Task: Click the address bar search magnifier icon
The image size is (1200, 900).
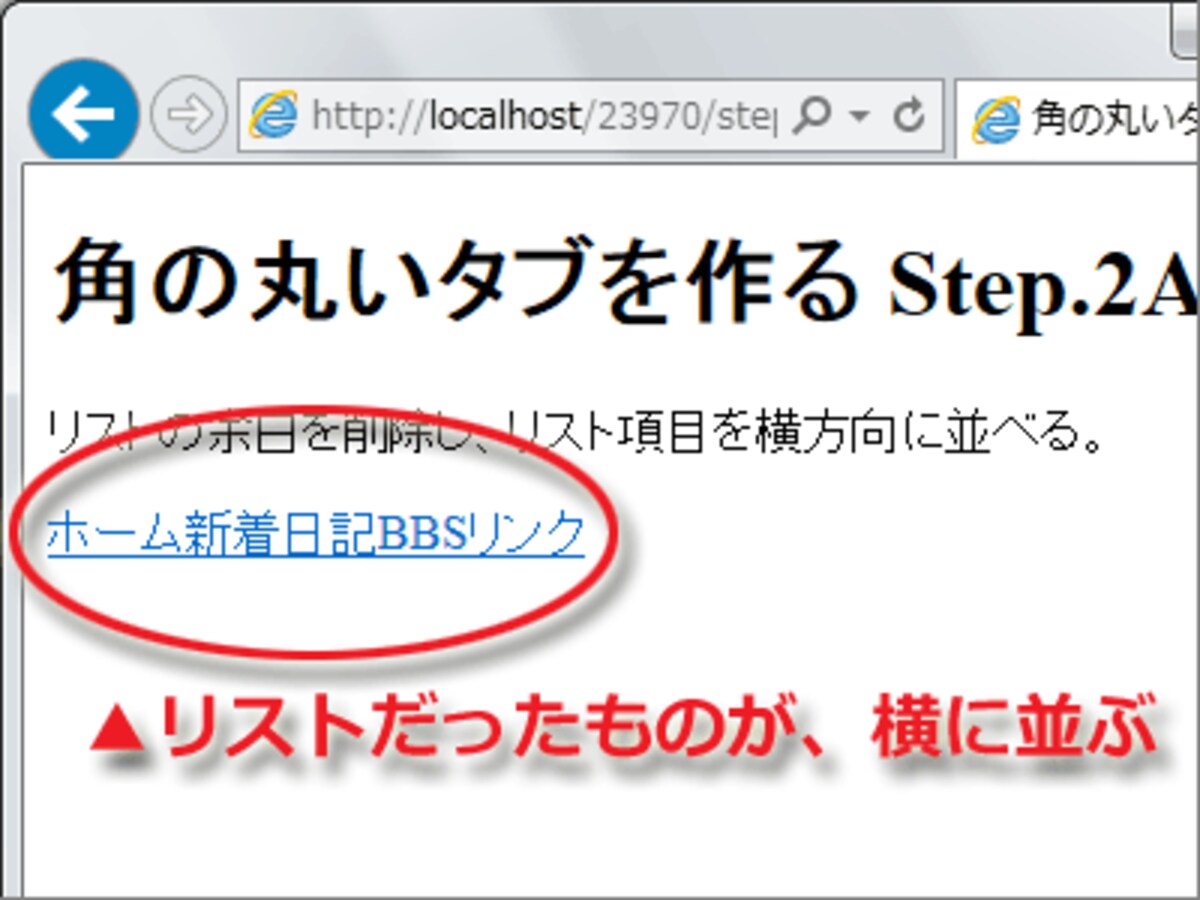Action: 812,117
